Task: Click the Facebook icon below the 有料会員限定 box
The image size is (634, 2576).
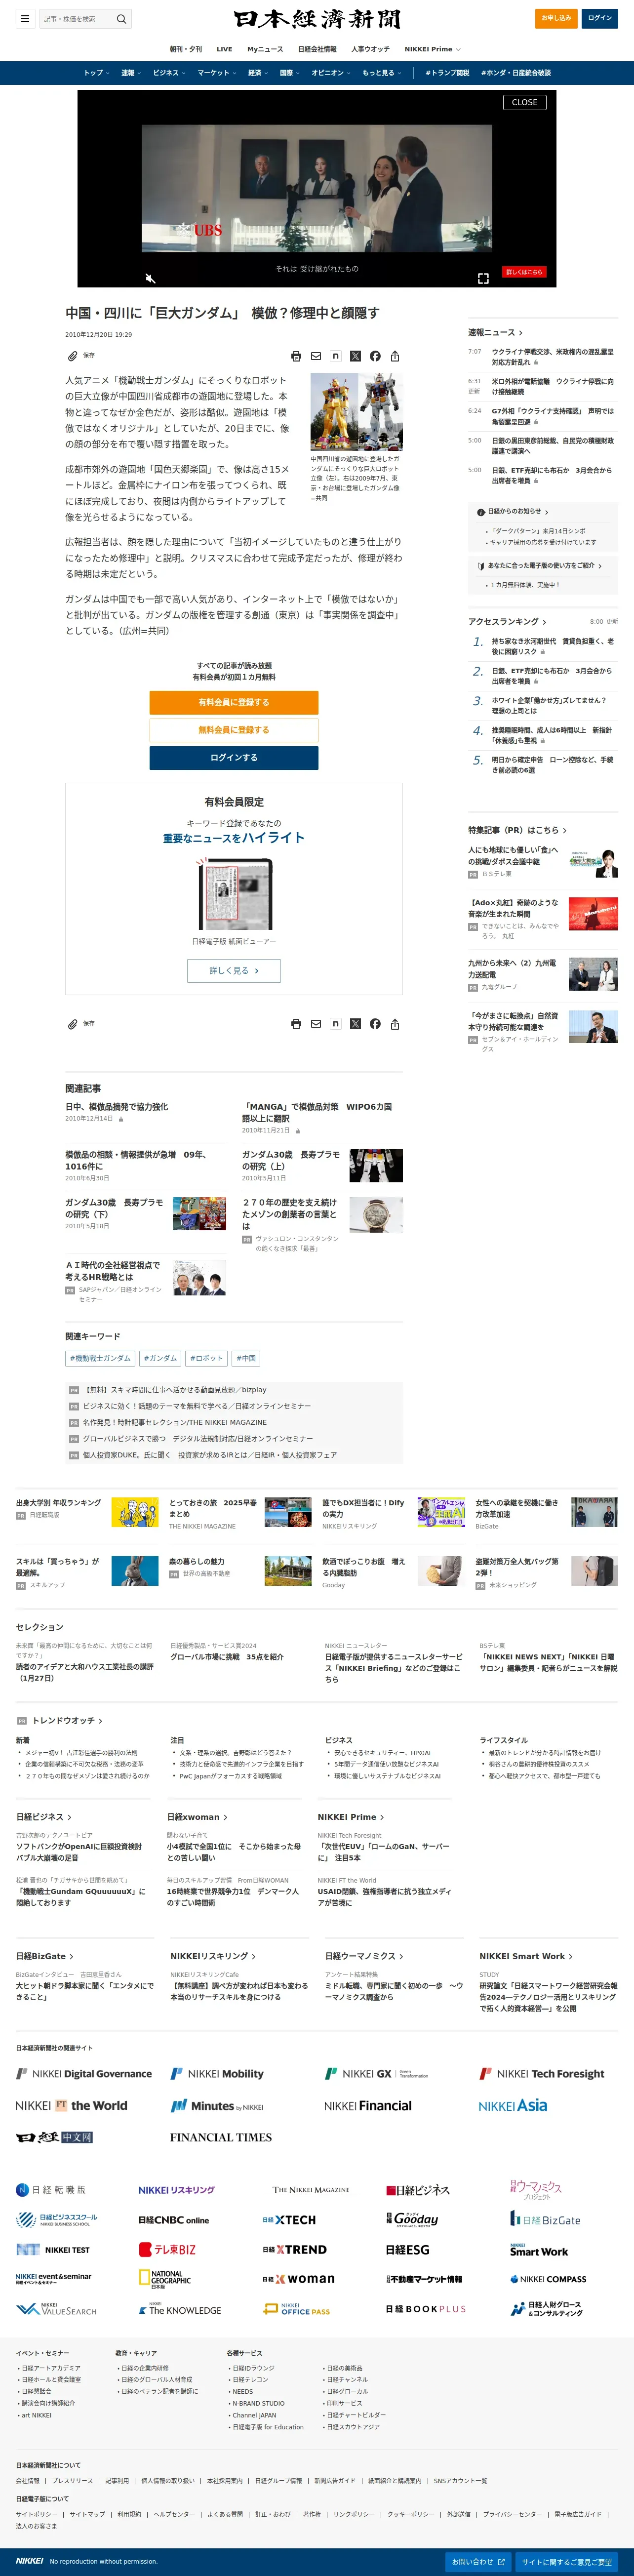Action: tap(375, 1024)
